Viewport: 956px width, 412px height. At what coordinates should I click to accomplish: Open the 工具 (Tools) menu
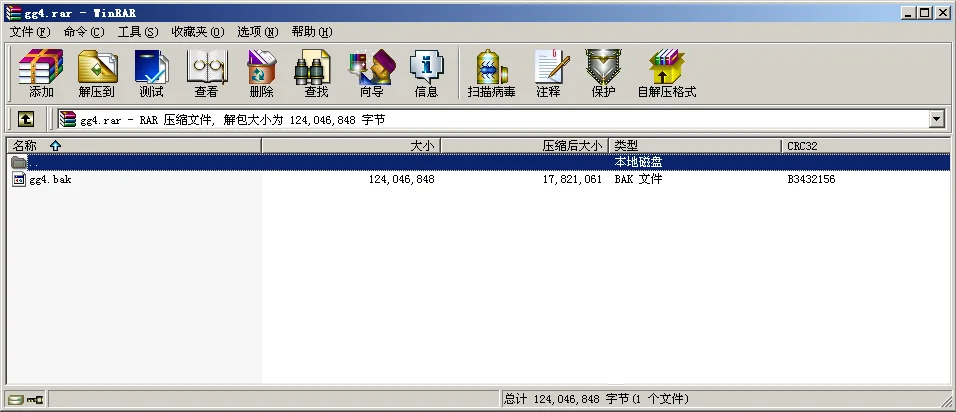[137, 32]
